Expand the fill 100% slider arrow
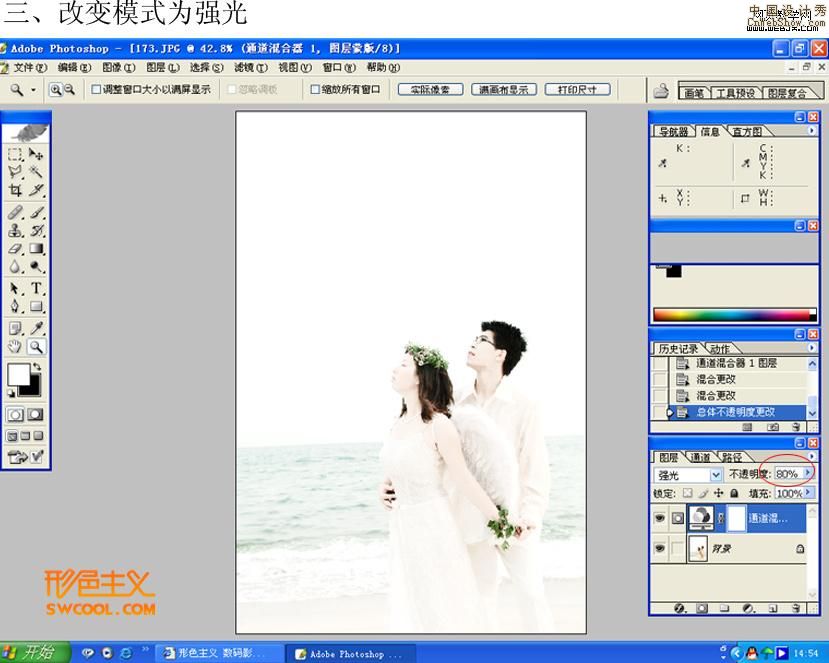 point(808,493)
